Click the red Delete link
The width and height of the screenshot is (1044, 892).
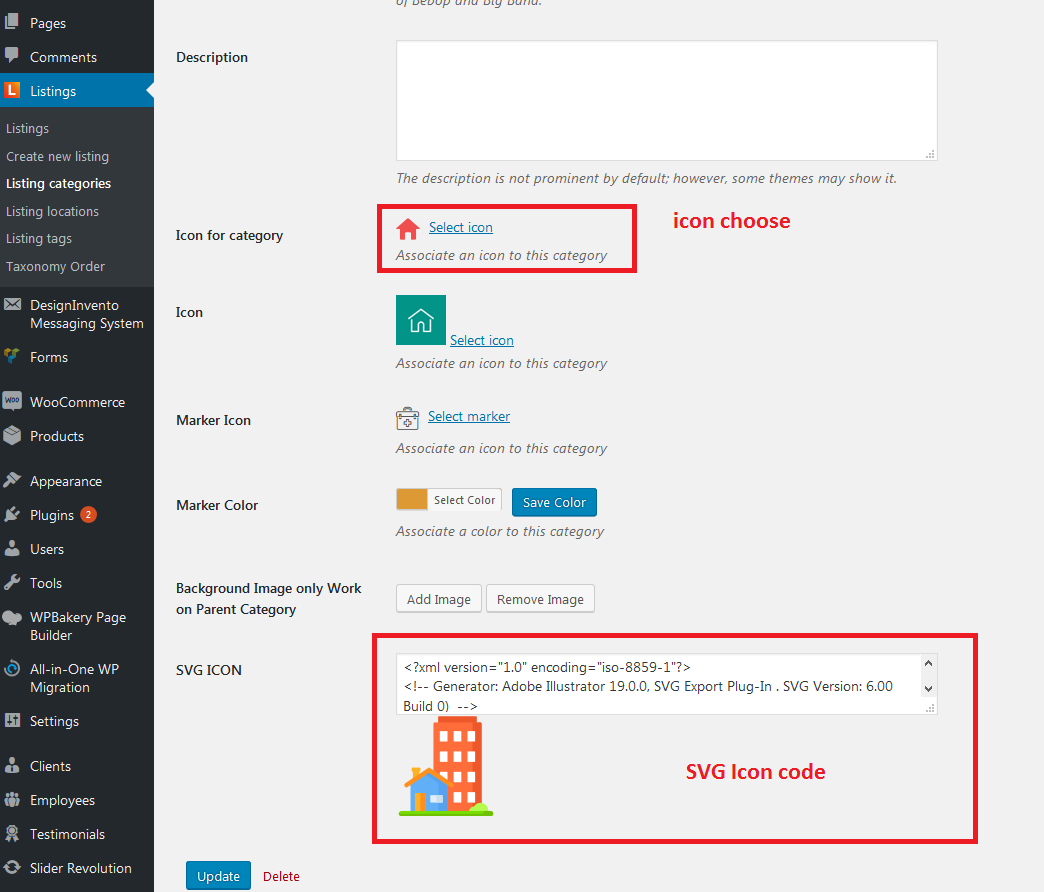(281, 876)
